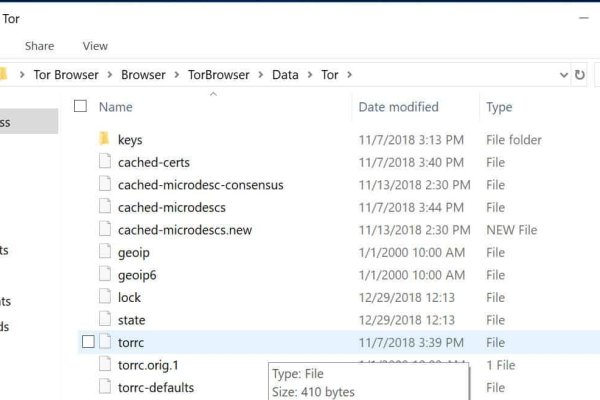The image size is (600, 400).
Task: Select the cached-microdesc-consensus file
Action: (x=200, y=185)
